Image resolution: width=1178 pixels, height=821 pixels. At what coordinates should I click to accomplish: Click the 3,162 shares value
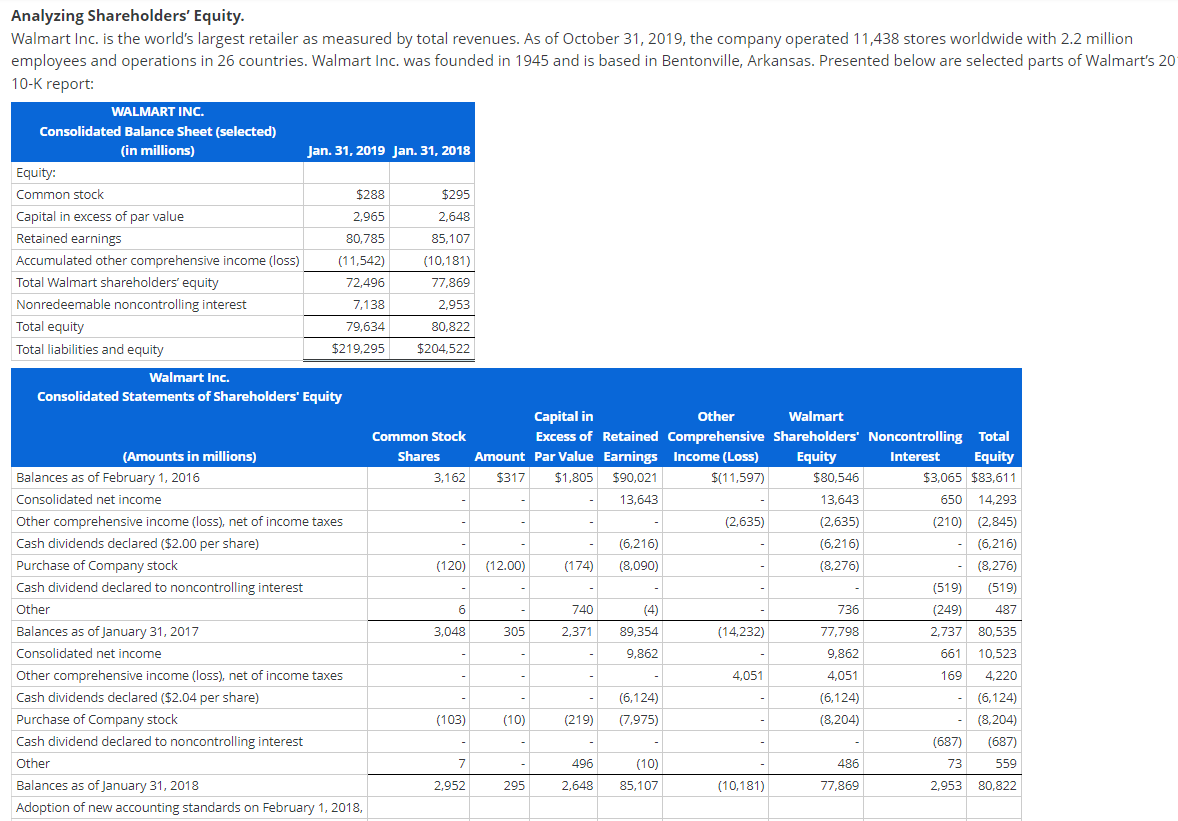[x=449, y=478]
